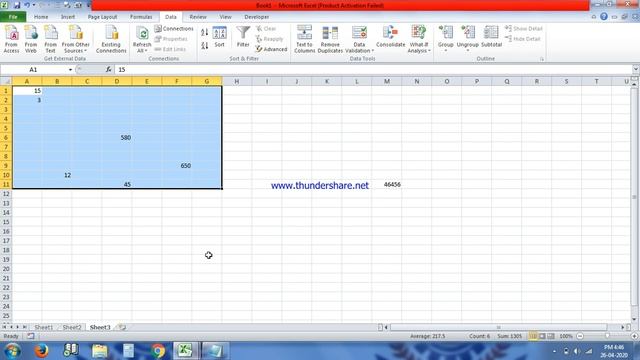Click the macro record status icon
640x360 pixels.
(x=31, y=336)
